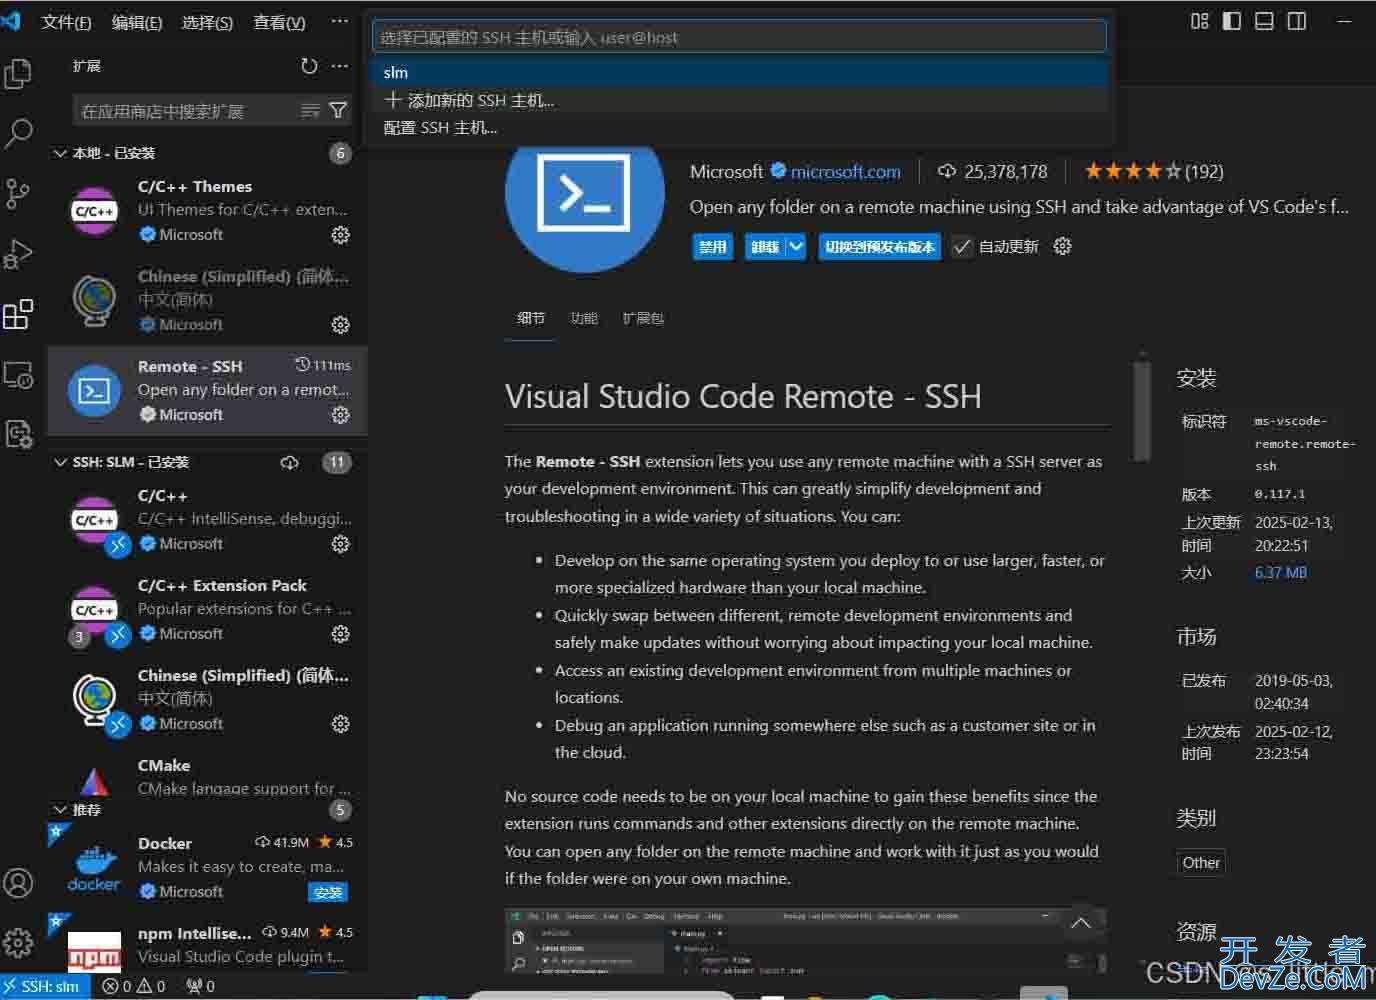
Task: Open the uninstall dropdown arrow
Action: tap(796, 246)
